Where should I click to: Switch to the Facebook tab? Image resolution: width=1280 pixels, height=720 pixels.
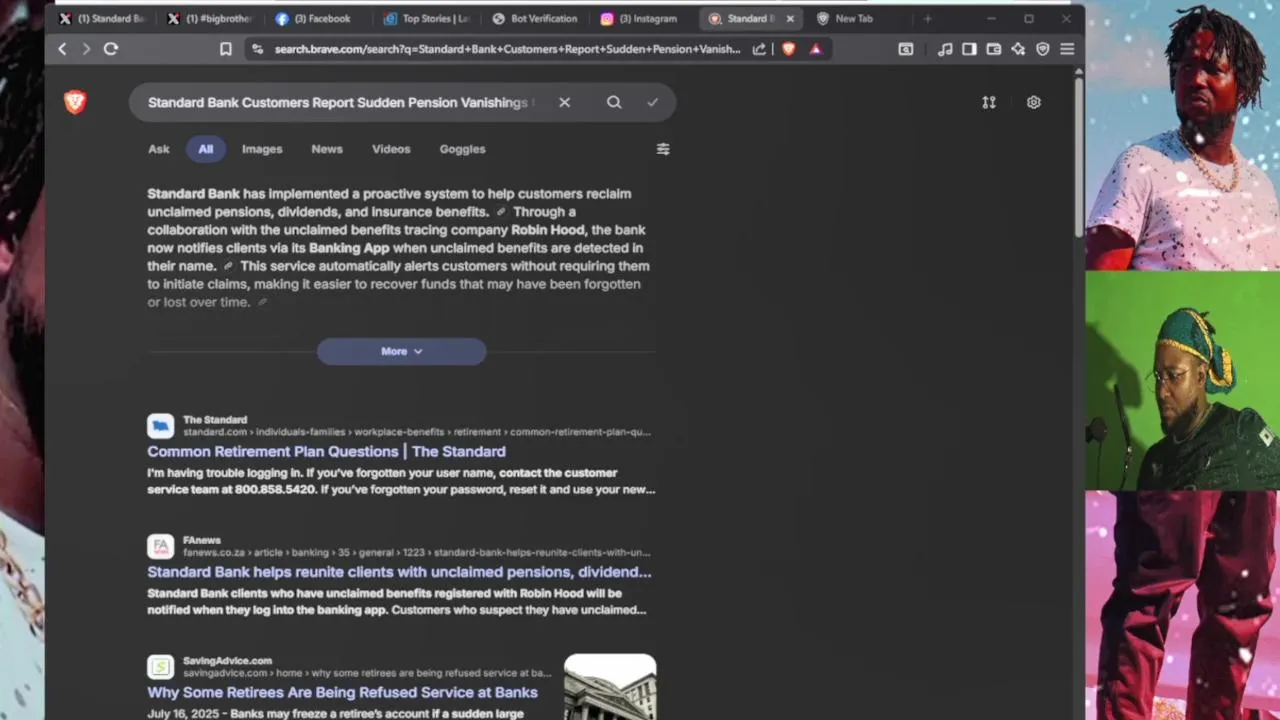pos(314,18)
